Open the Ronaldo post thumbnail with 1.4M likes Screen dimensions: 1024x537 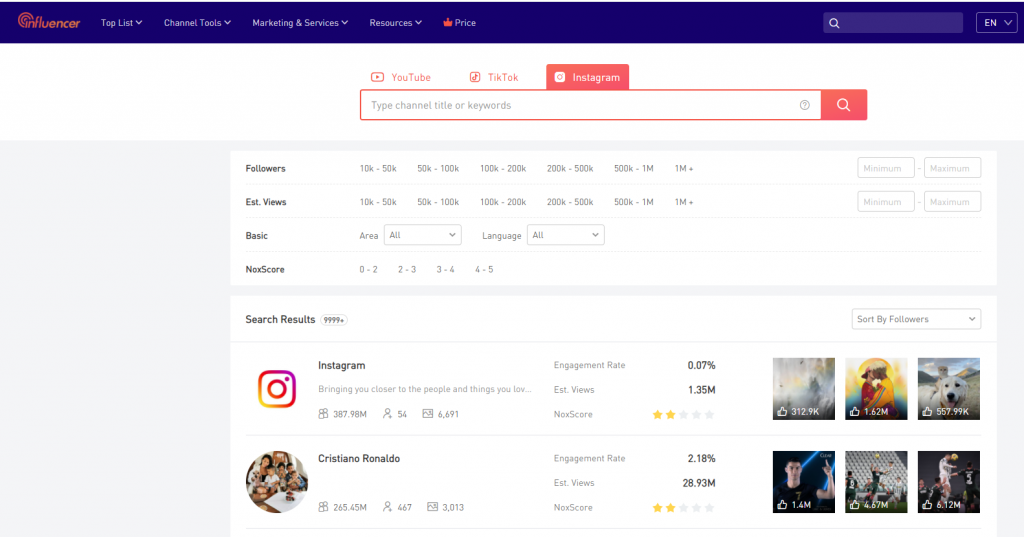coord(804,482)
